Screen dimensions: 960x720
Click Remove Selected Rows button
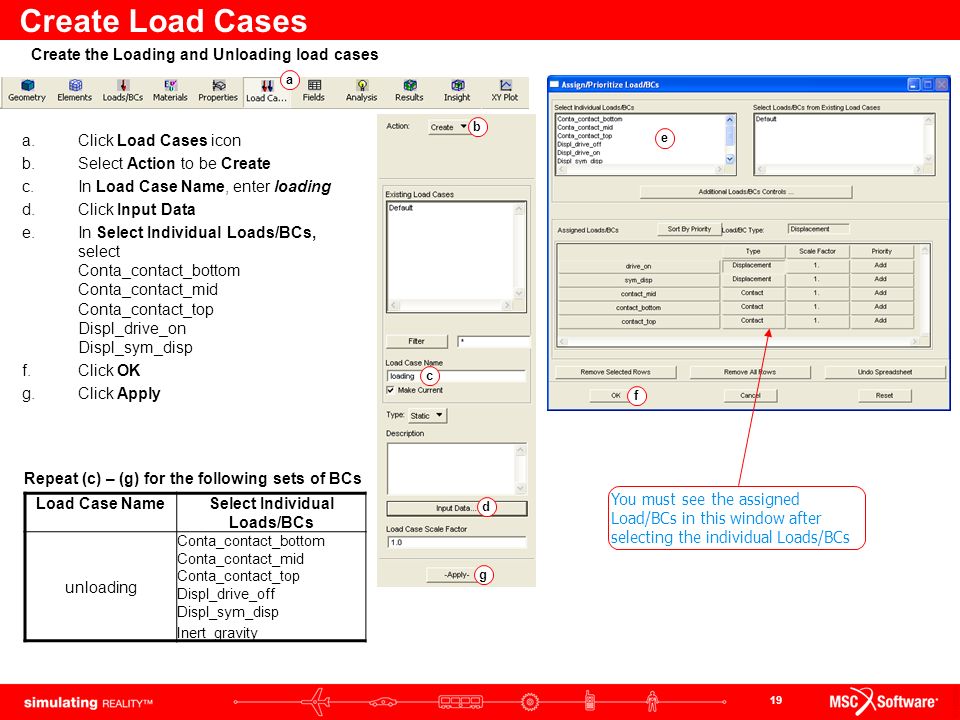pyautogui.click(x=615, y=372)
